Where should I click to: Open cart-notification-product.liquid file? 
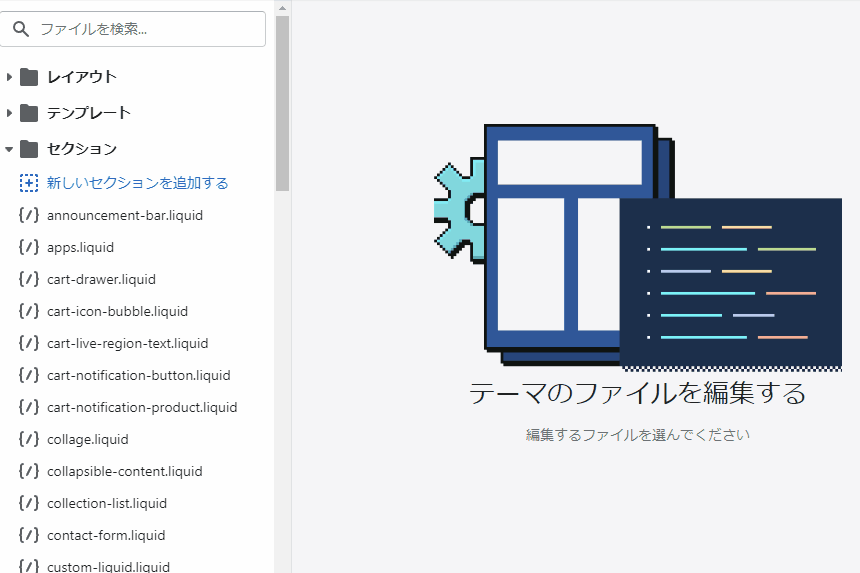142,407
